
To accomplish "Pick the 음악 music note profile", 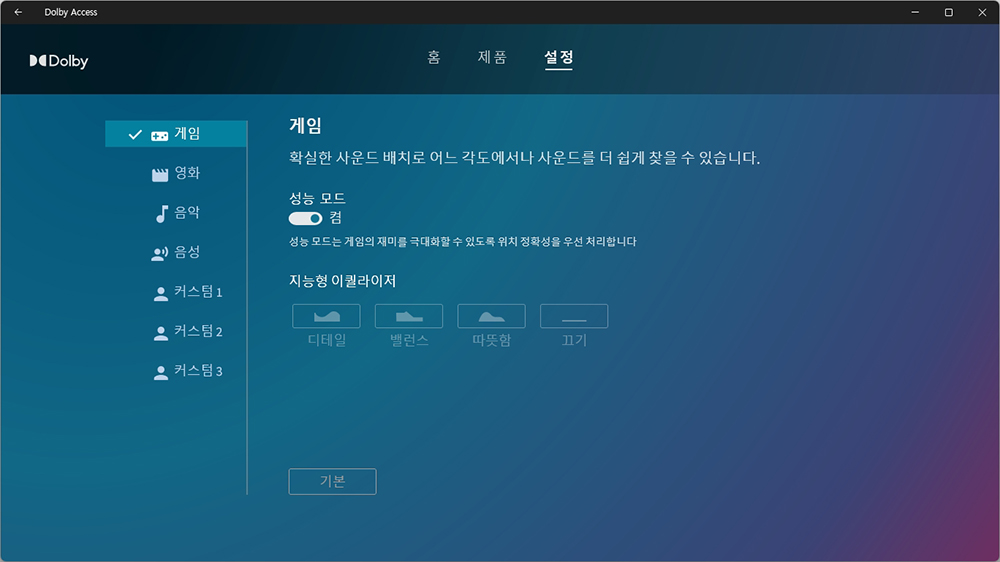I will click(x=176, y=213).
